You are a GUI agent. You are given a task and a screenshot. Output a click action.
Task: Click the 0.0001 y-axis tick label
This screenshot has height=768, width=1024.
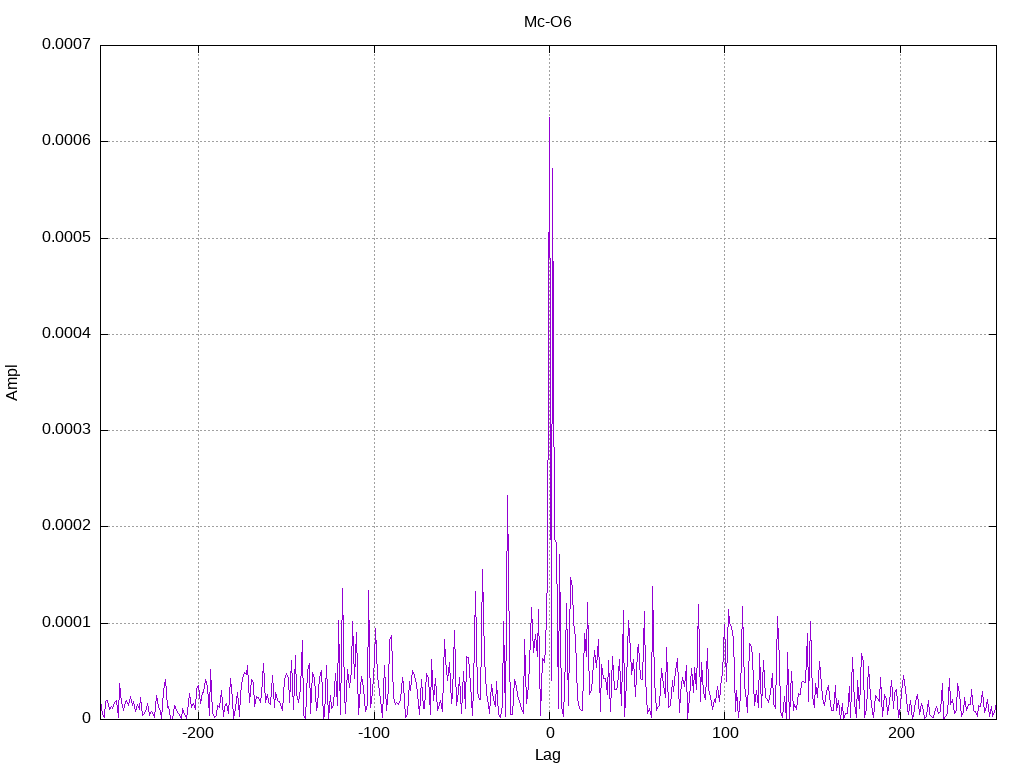[67, 622]
